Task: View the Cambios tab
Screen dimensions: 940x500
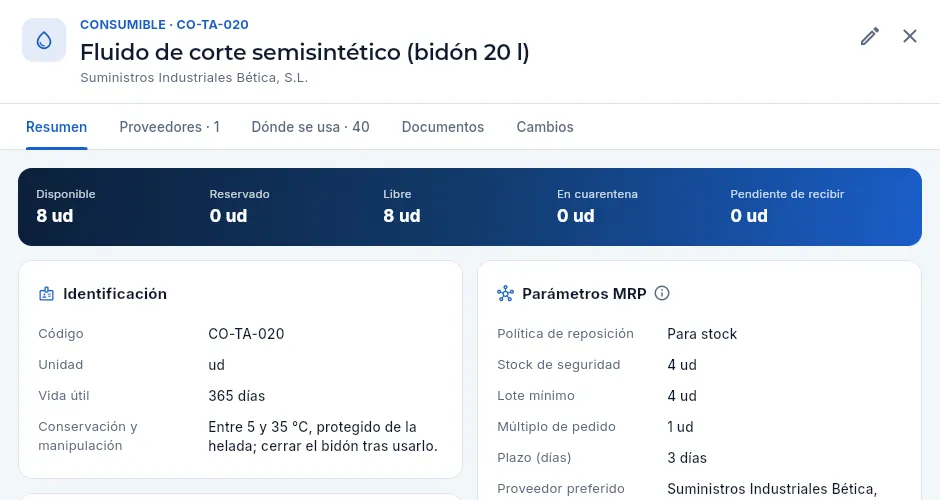Action: pos(545,127)
